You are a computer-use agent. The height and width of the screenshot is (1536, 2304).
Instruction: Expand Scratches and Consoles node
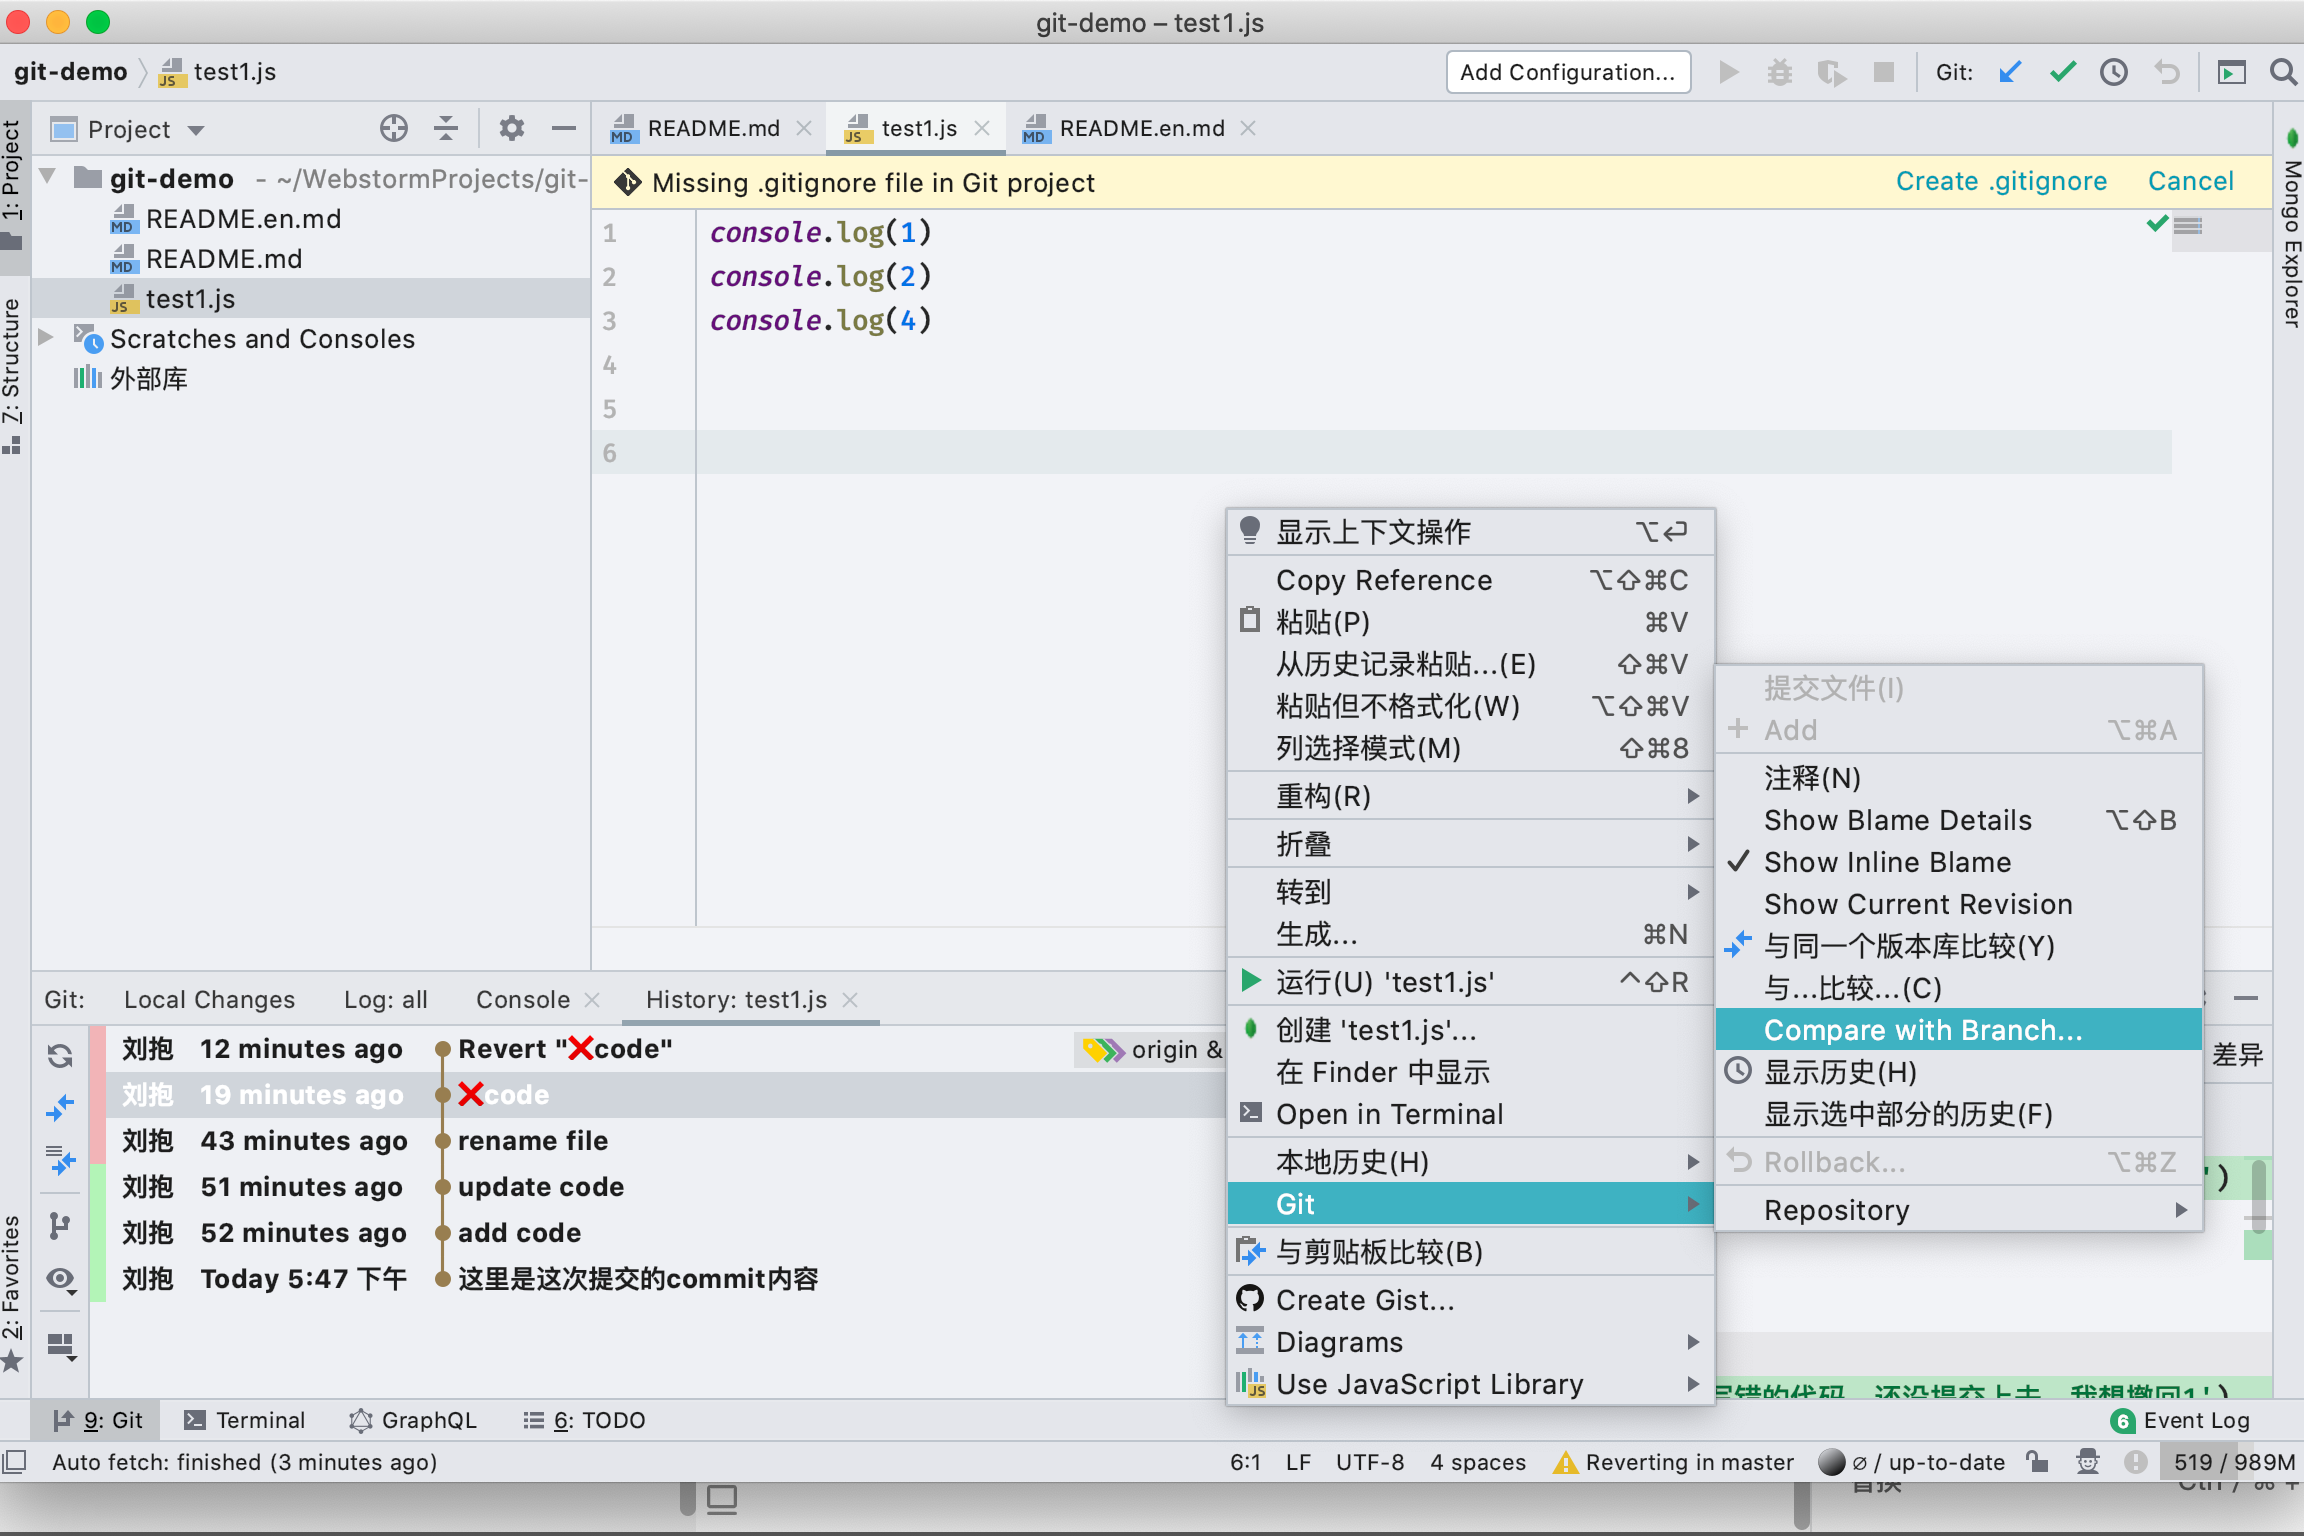coord(46,338)
